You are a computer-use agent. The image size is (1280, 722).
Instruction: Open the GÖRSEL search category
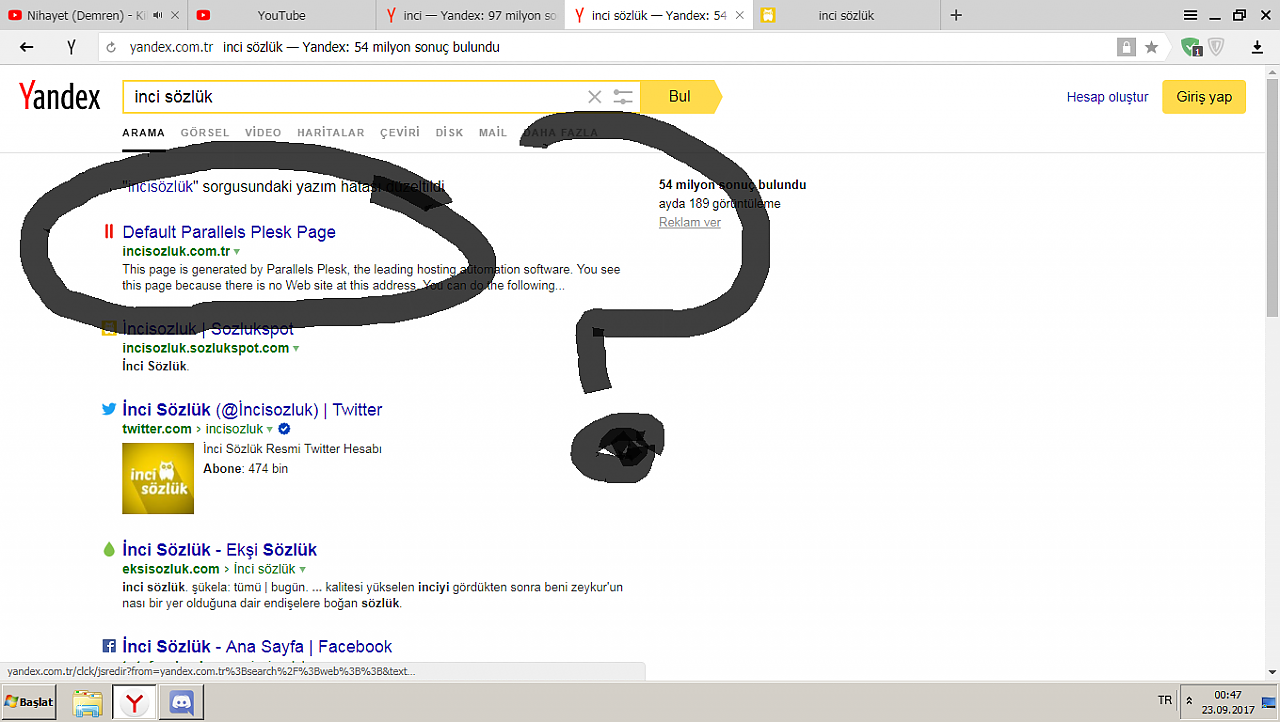[x=205, y=132]
